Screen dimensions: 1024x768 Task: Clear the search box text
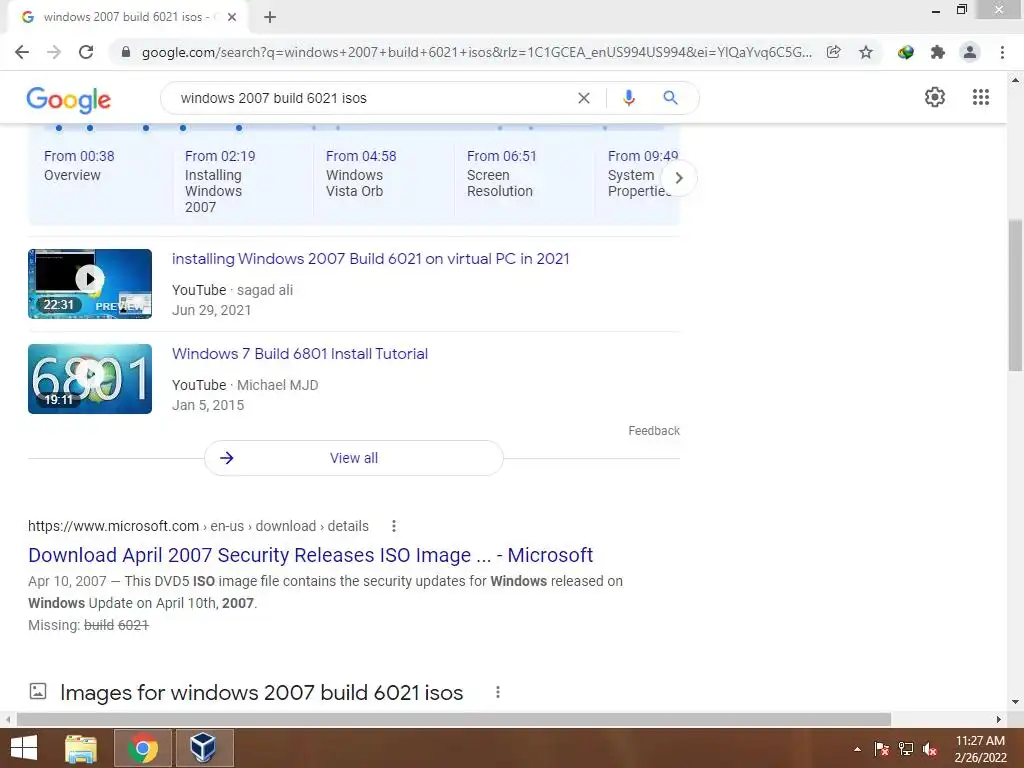(x=584, y=98)
